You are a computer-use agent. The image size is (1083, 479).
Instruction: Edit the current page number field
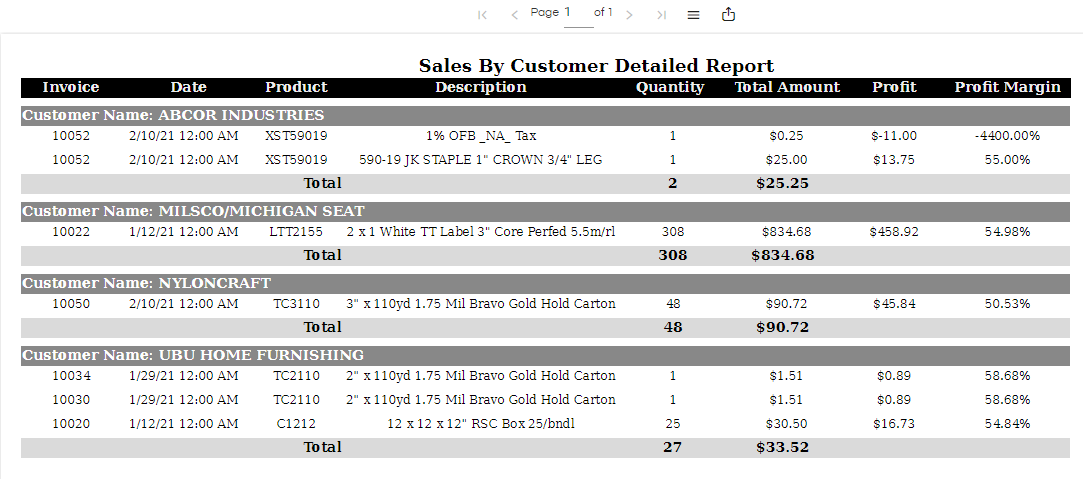[x=577, y=13]
